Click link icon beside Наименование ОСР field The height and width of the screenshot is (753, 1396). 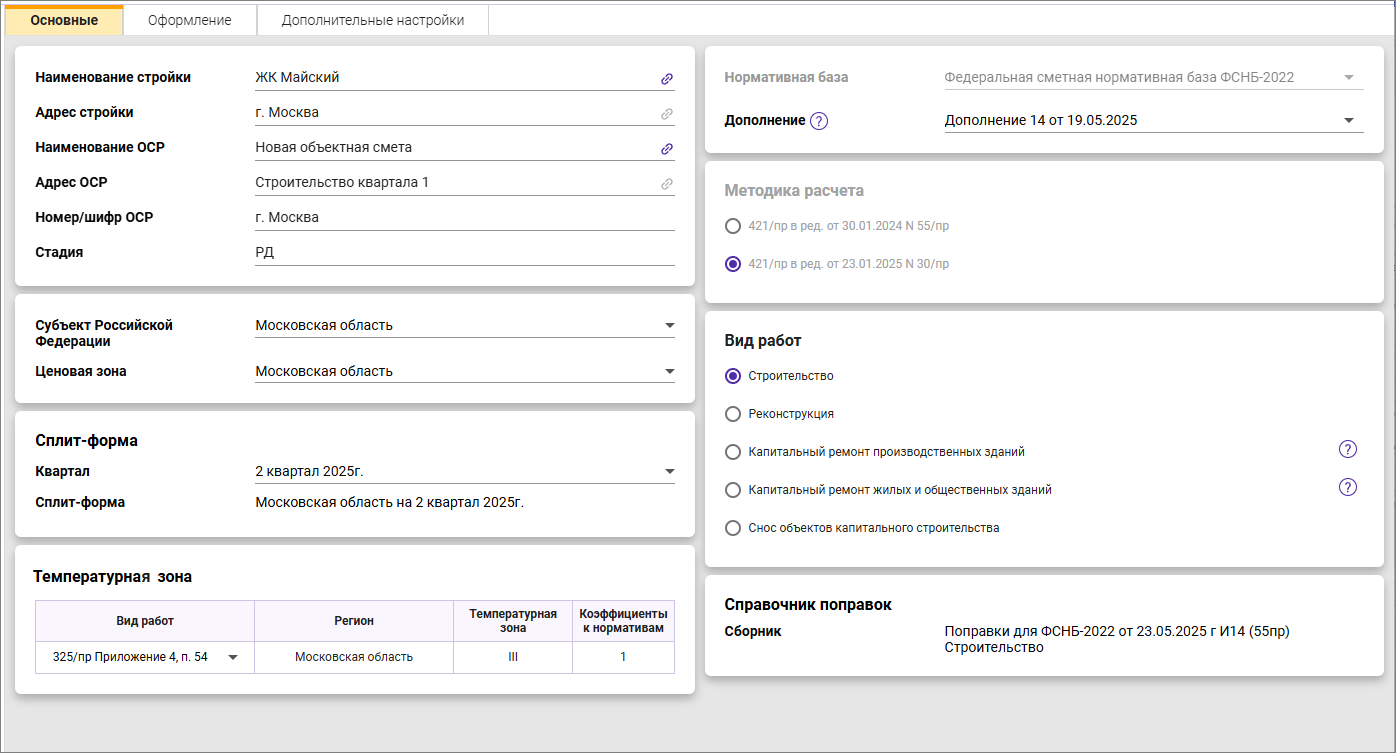[666, 149]
